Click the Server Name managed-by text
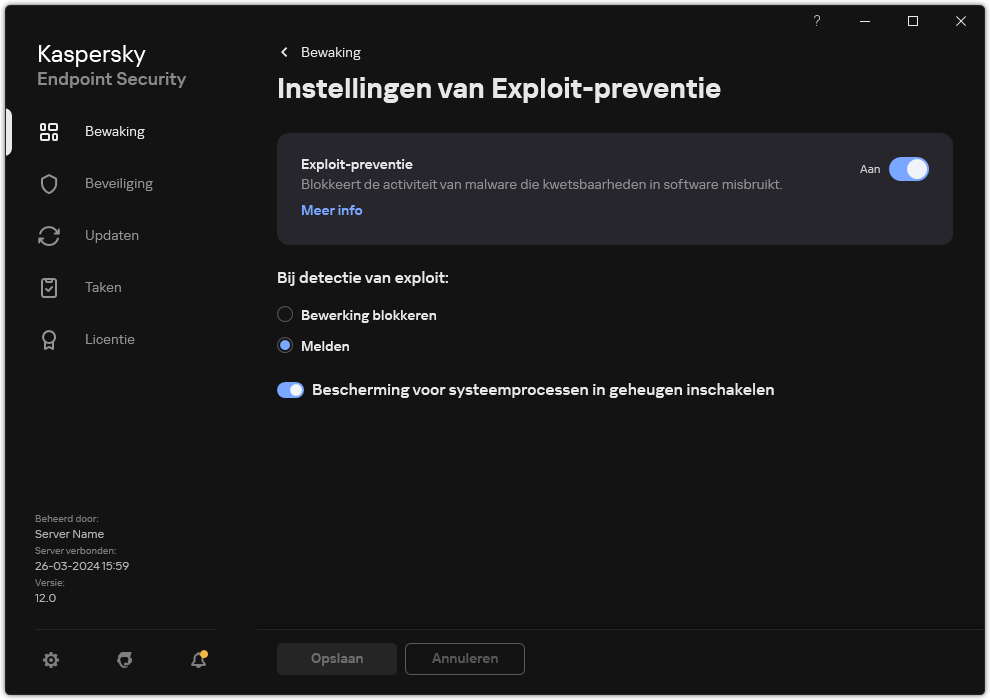The height and width of the screenshot is (700, 990). click(x=69, y=534)
